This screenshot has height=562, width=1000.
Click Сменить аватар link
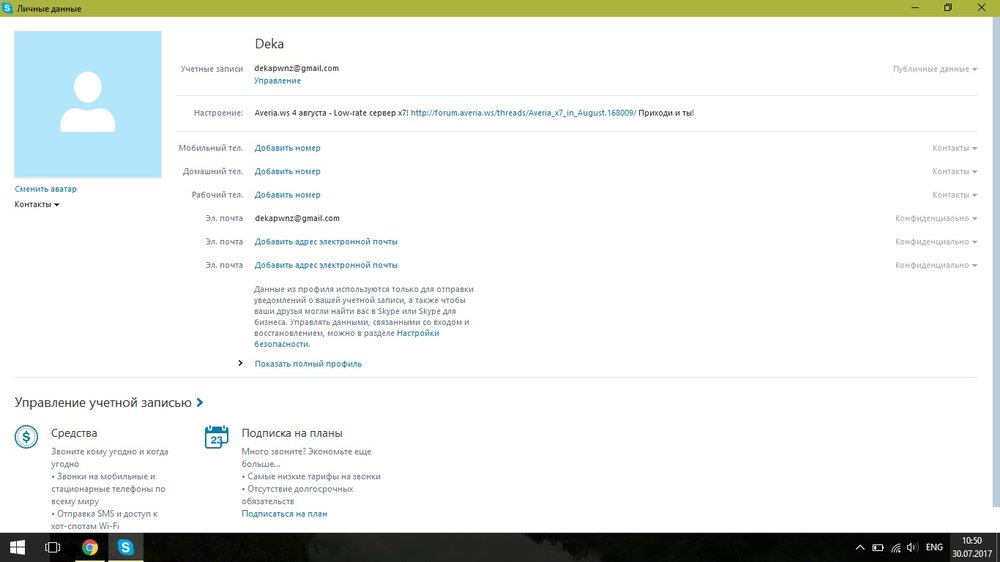tap(45, 189)
